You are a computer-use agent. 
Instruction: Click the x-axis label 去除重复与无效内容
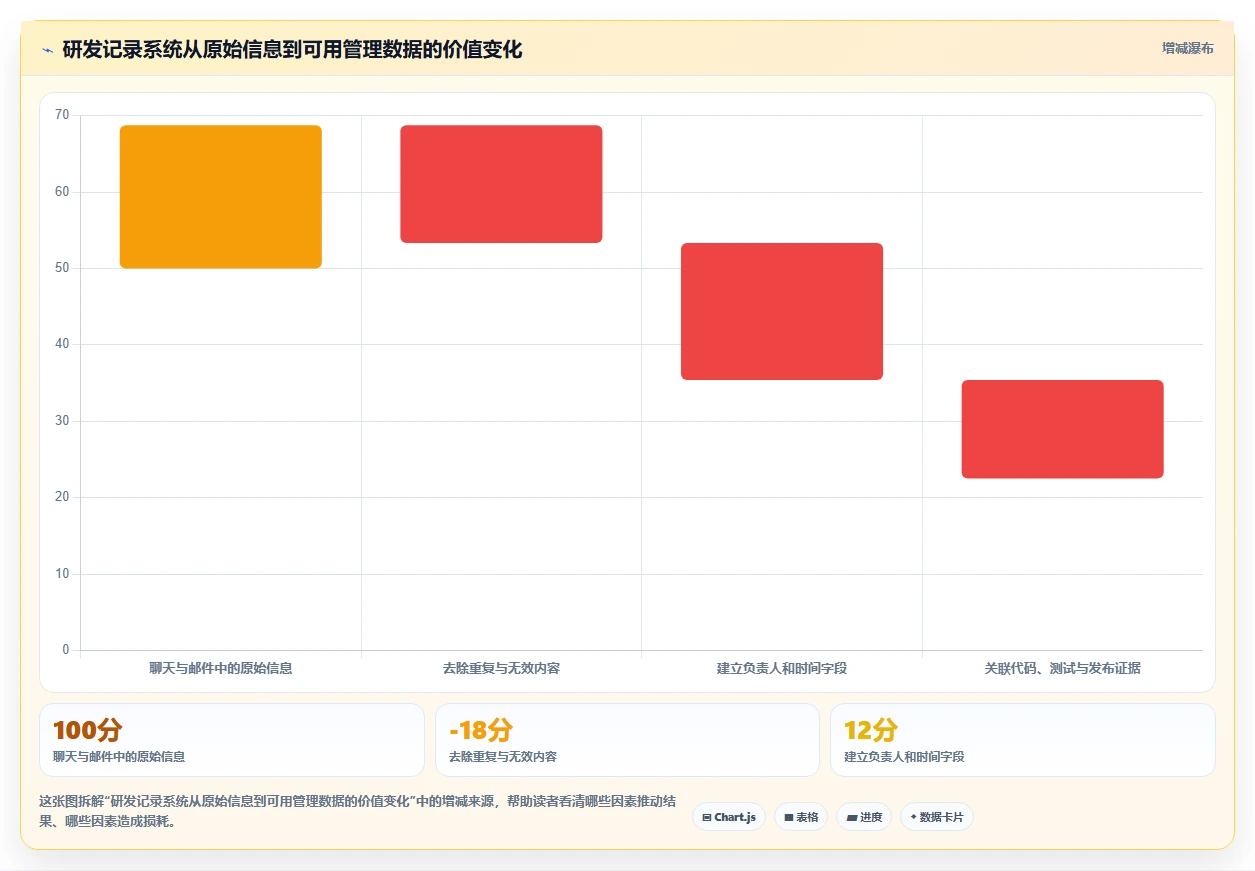(x=501, y=668)
